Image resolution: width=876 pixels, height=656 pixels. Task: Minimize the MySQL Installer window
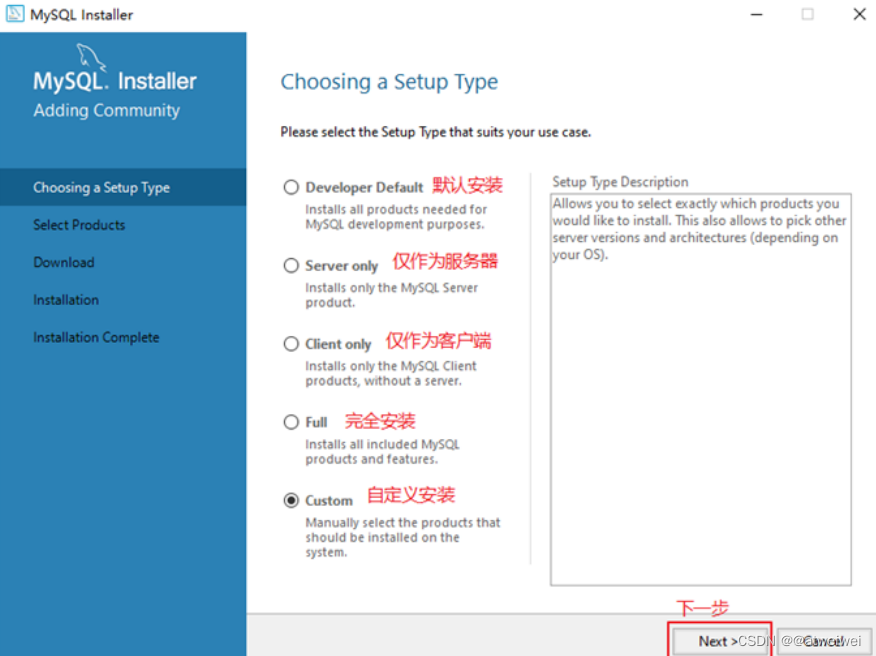(756, 15)
